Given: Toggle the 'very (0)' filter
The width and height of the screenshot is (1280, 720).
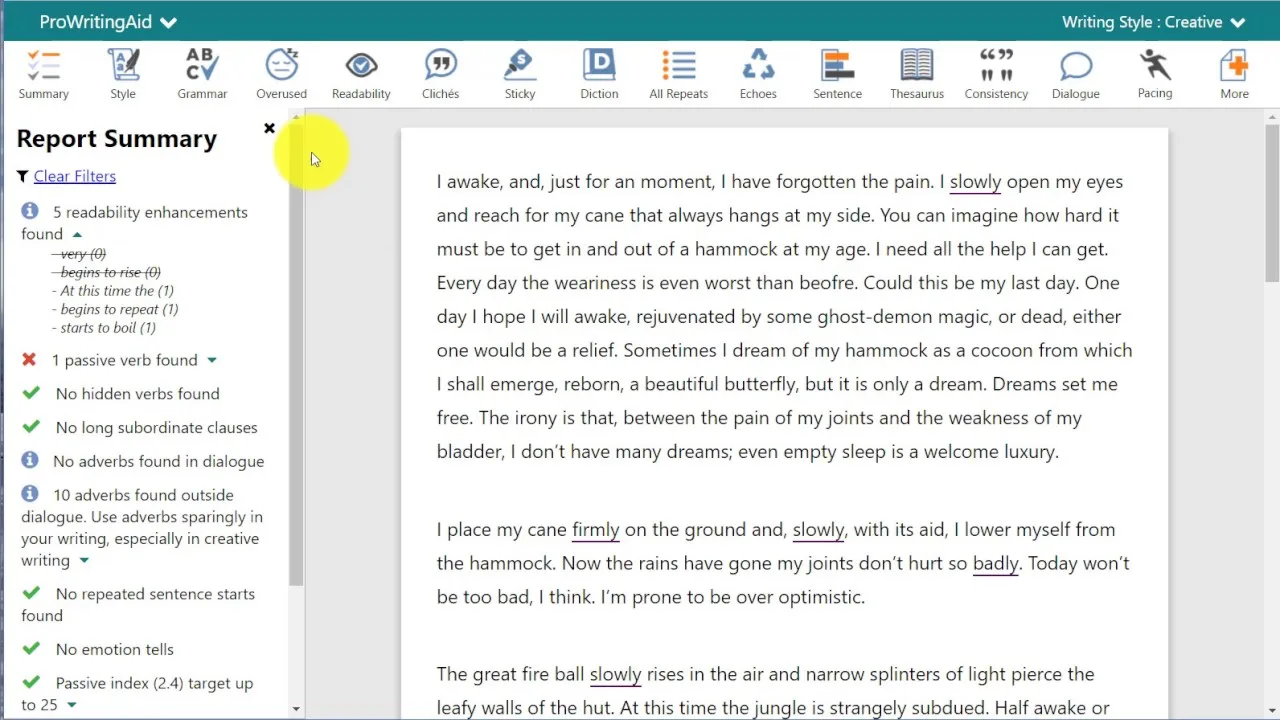Looking at the screenshot, I should pos(79,254).
